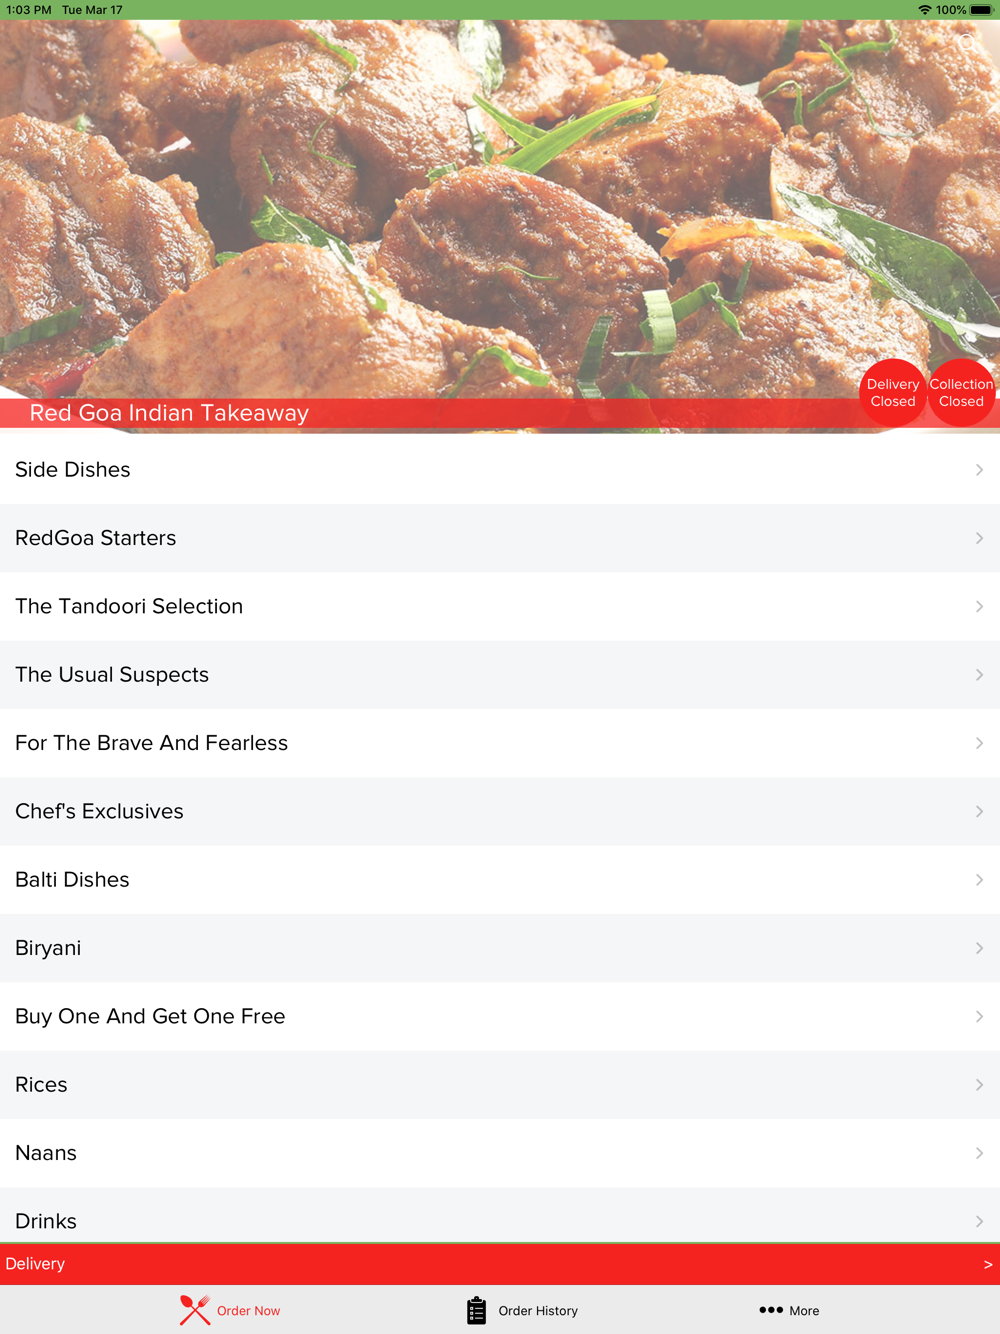The height and width of the screenshot is (1334, 1000).
Task: Open Side Dishes chevron
Action: [979, 470]
